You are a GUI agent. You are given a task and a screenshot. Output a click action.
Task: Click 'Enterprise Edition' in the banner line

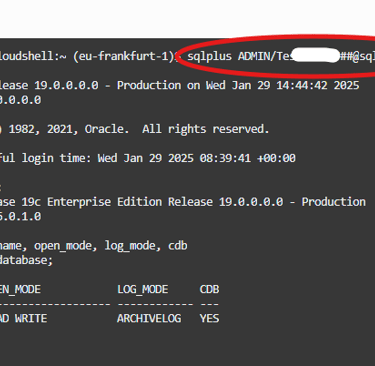104,202
